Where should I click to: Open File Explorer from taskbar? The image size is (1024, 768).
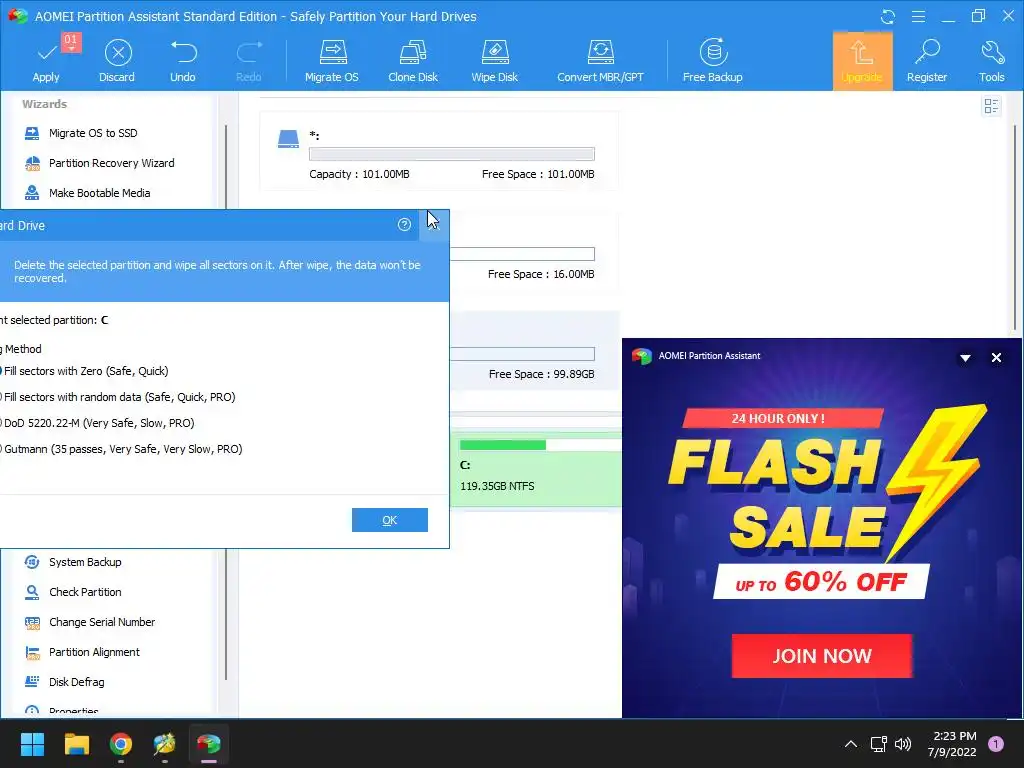pyautogui.click(x=76, y=744)
